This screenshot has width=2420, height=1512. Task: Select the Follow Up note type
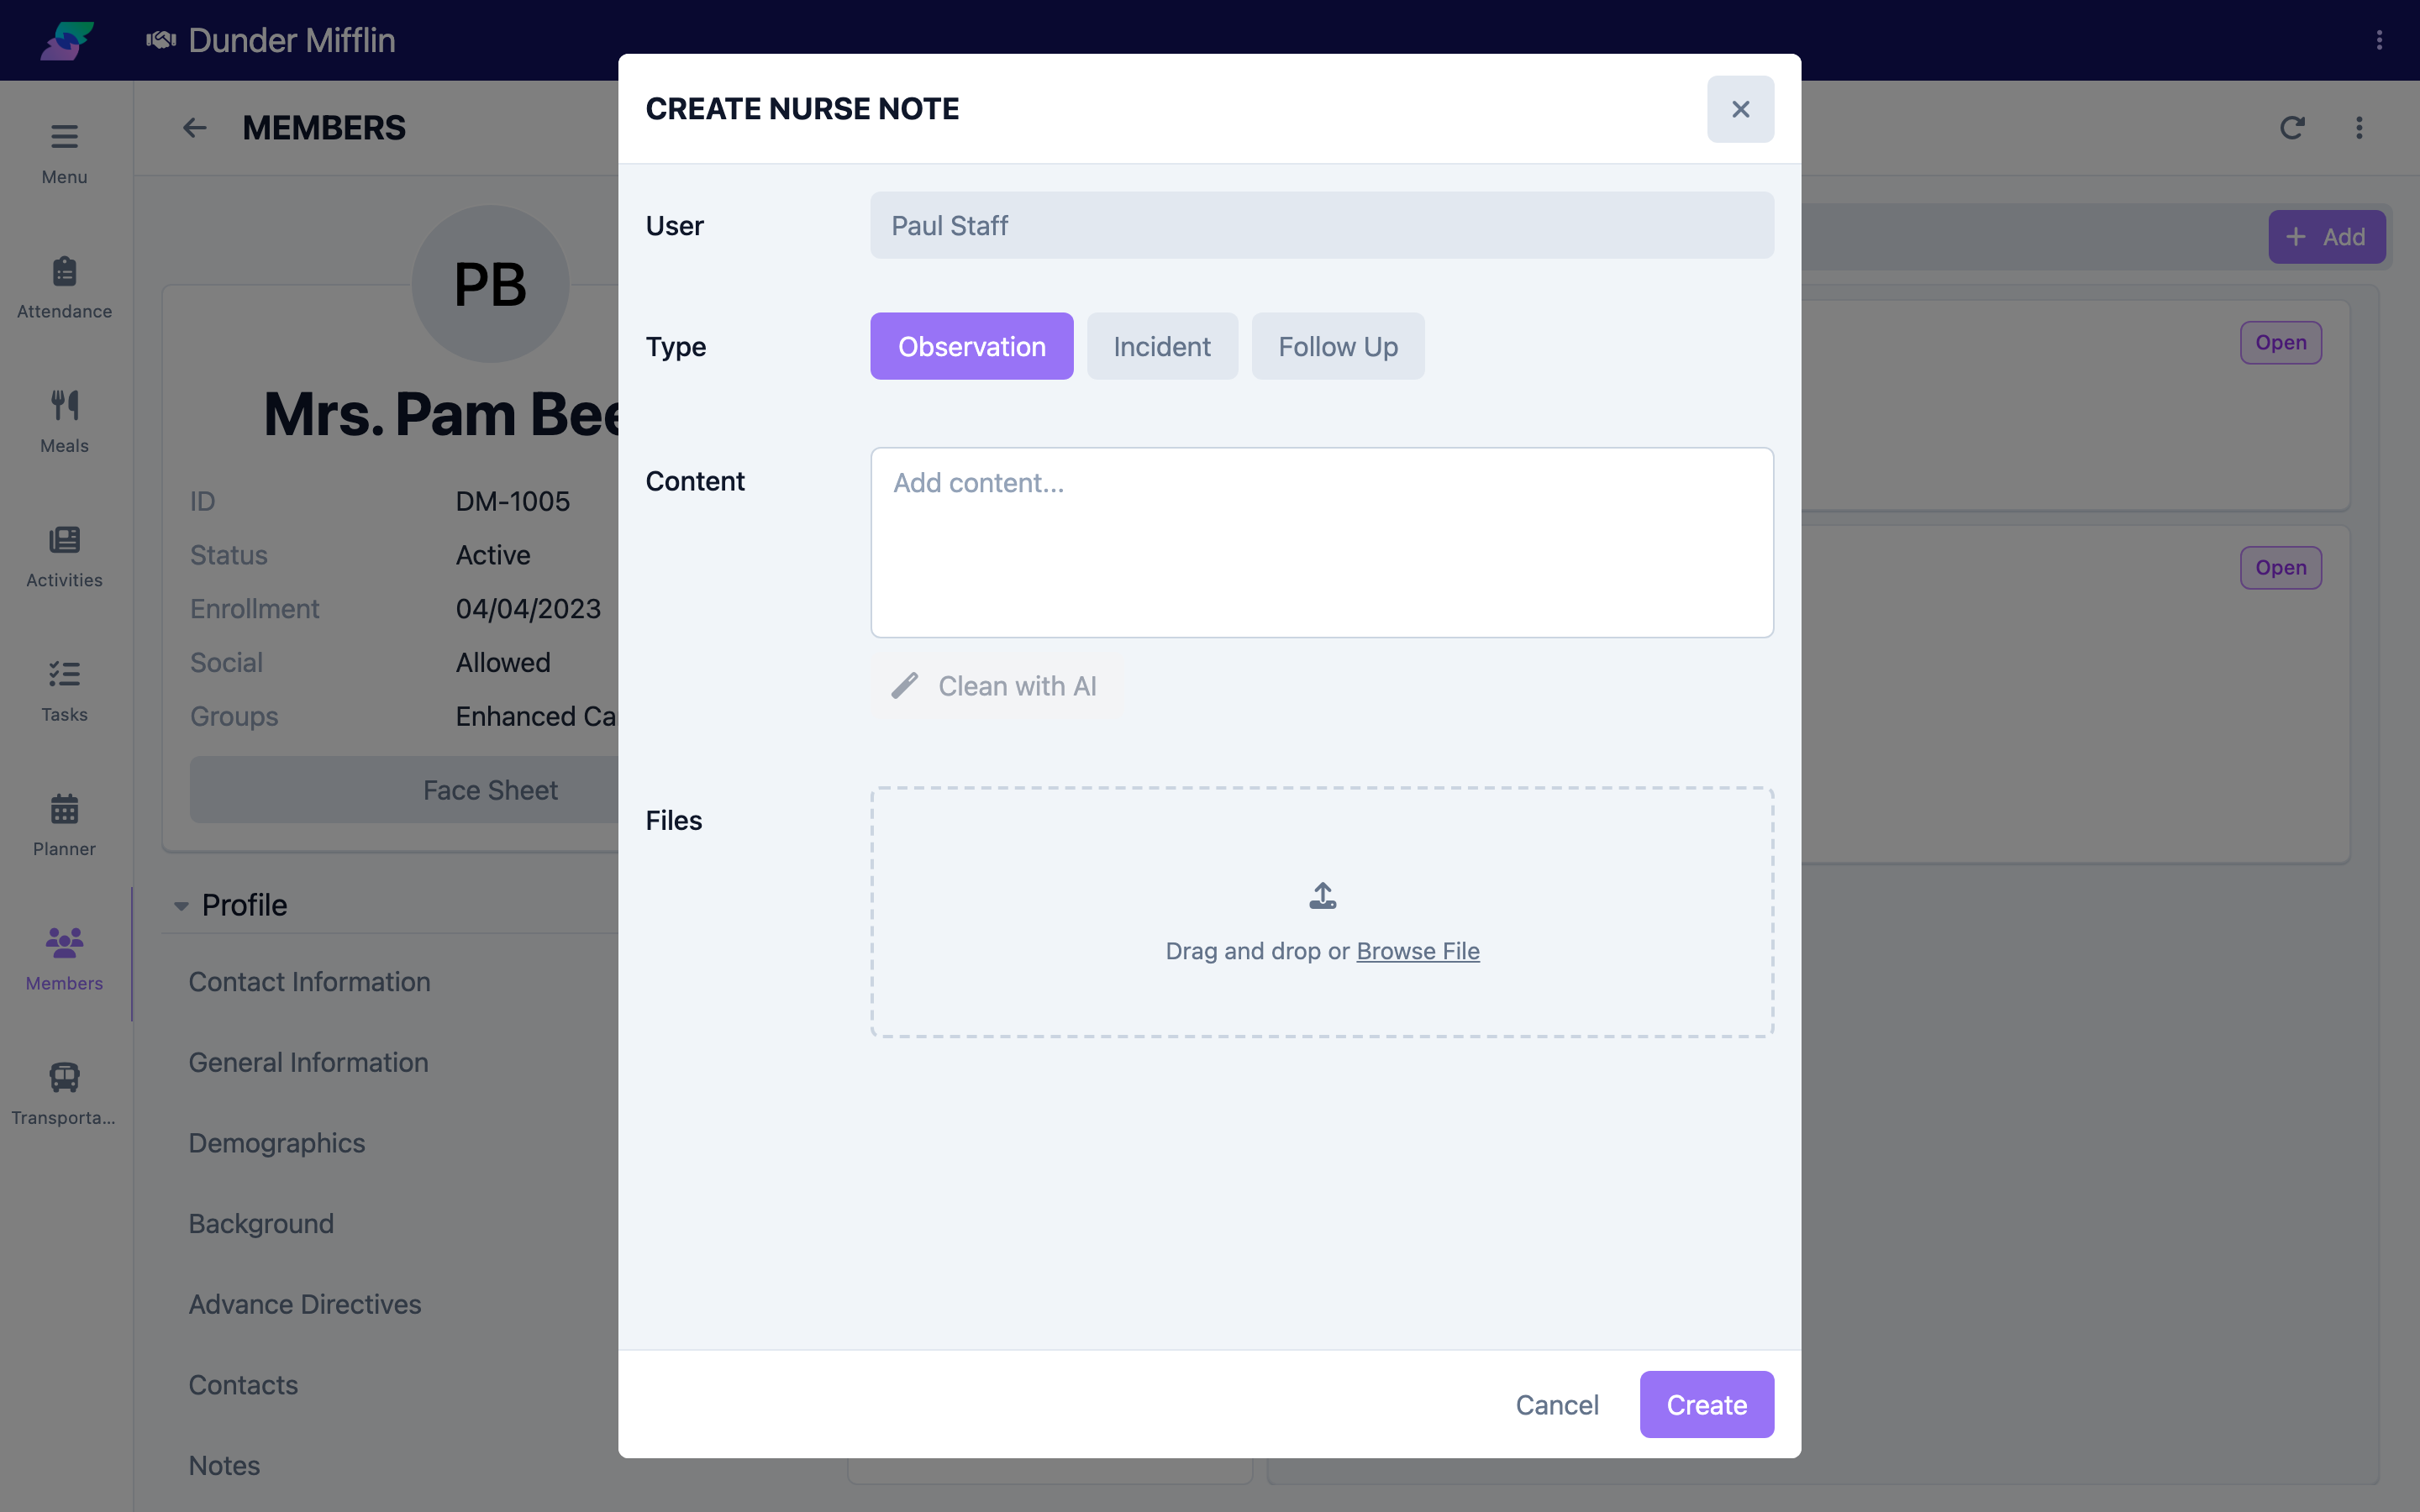point(1338,346)
